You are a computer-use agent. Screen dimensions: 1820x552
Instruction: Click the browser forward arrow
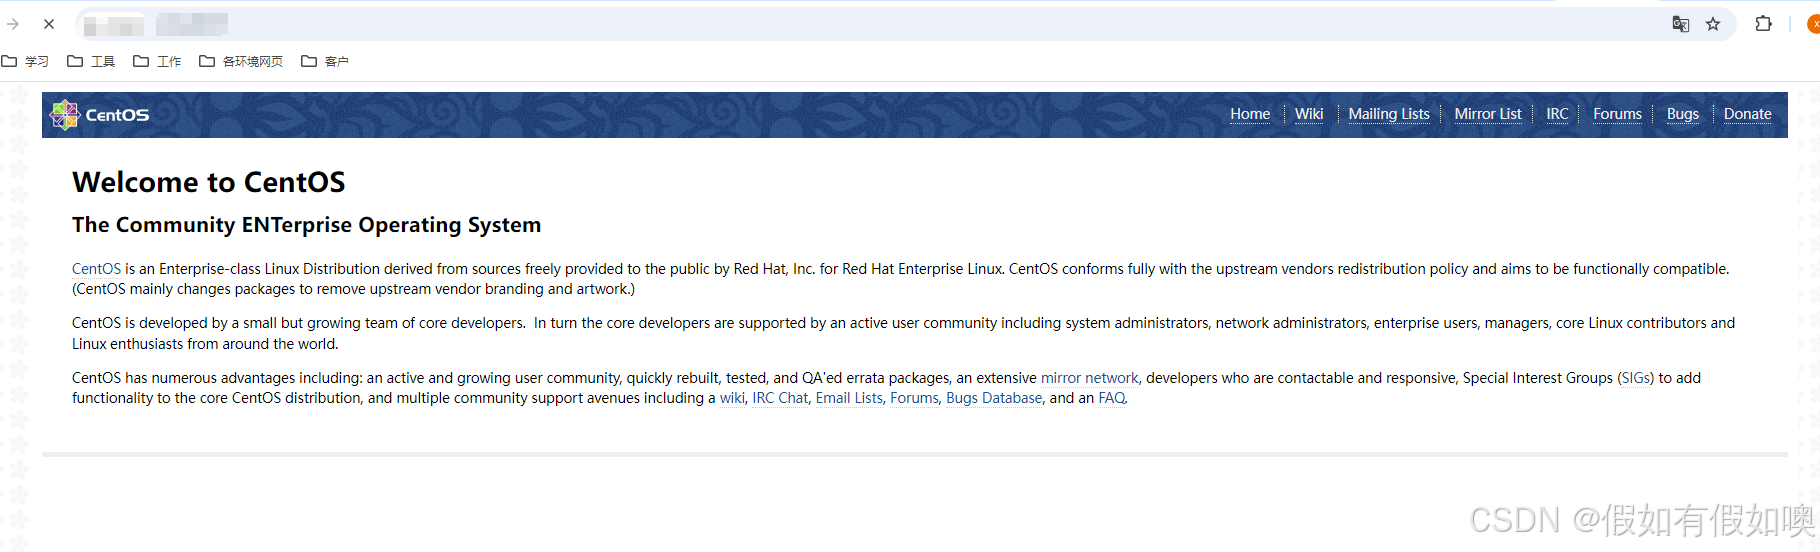point(13,24)
